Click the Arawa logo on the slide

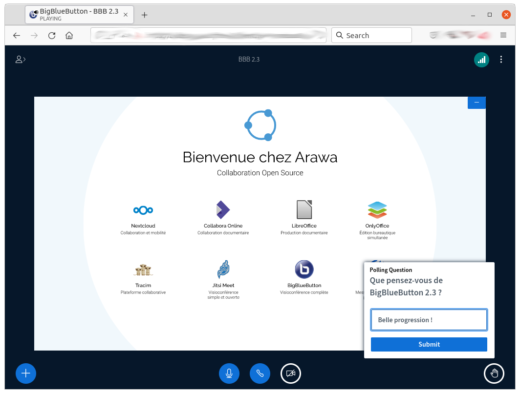coord(260,125)
